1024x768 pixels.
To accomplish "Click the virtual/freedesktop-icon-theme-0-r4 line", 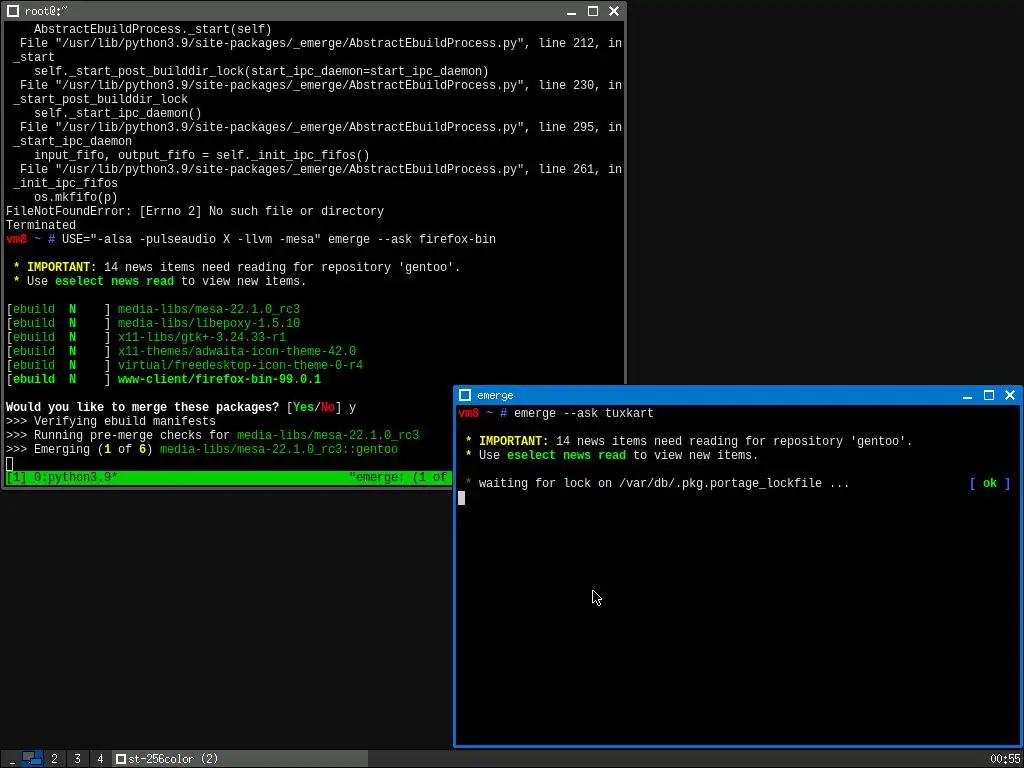I will (184, 365).
